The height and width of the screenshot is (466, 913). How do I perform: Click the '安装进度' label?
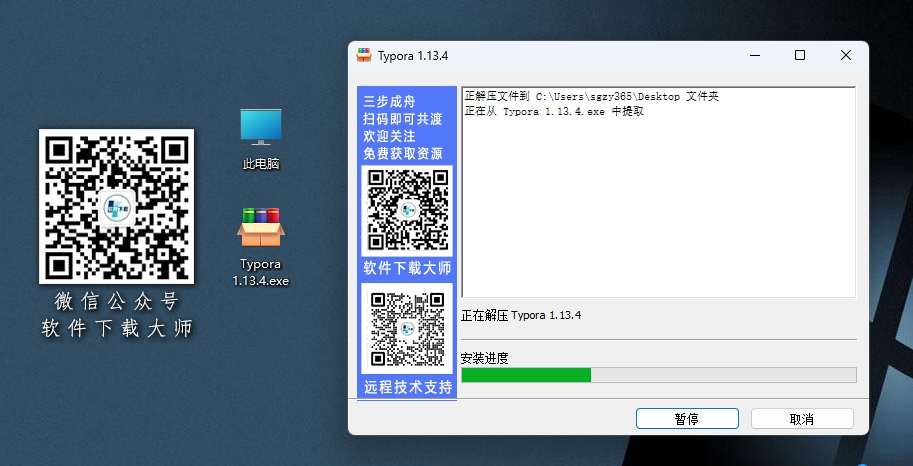click(484, 358)
